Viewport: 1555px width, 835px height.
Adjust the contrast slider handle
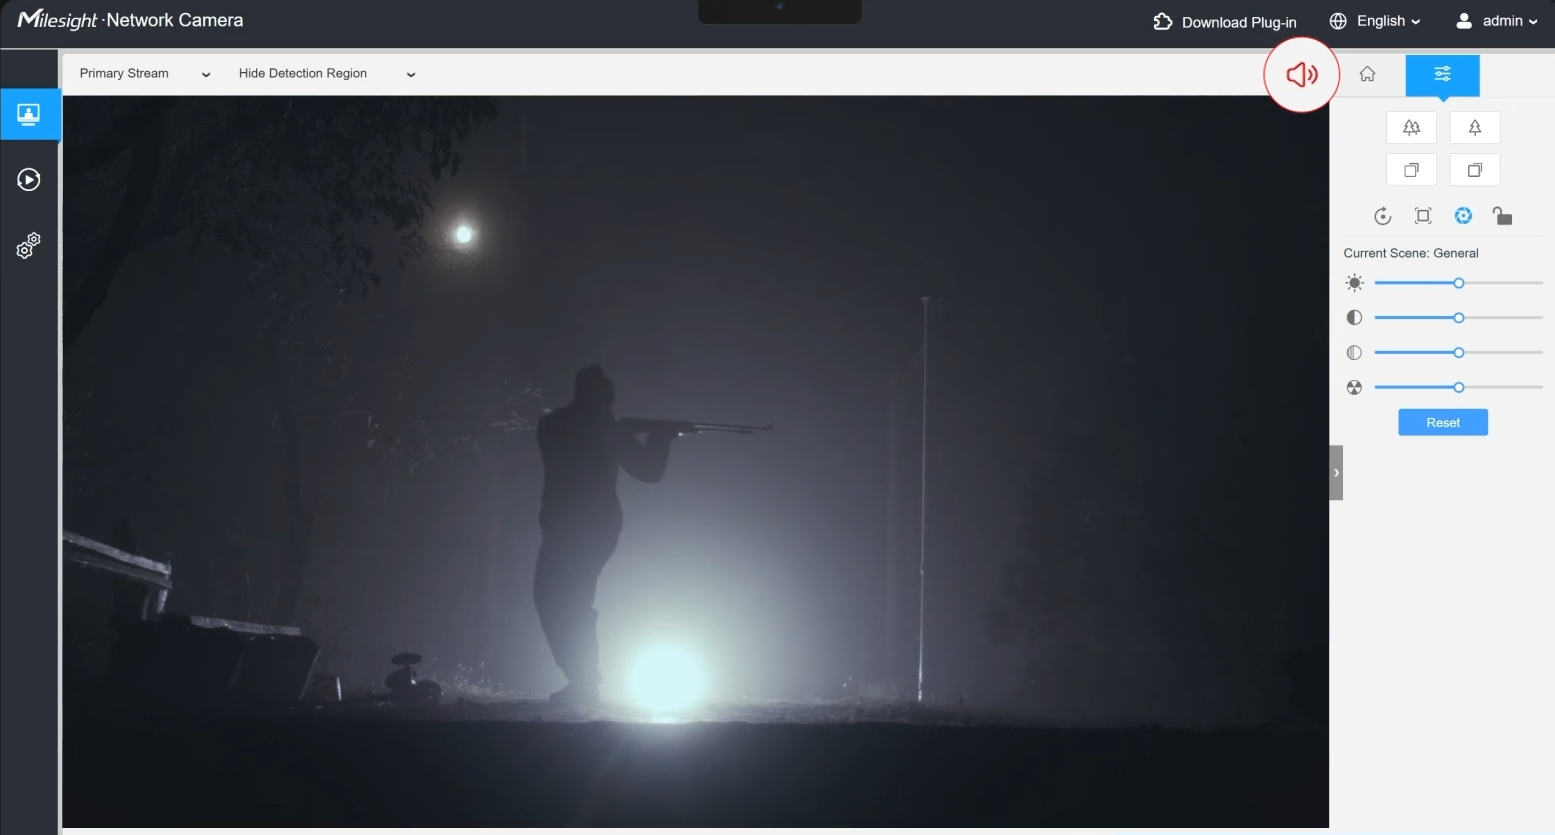(x=1459, y=318)
